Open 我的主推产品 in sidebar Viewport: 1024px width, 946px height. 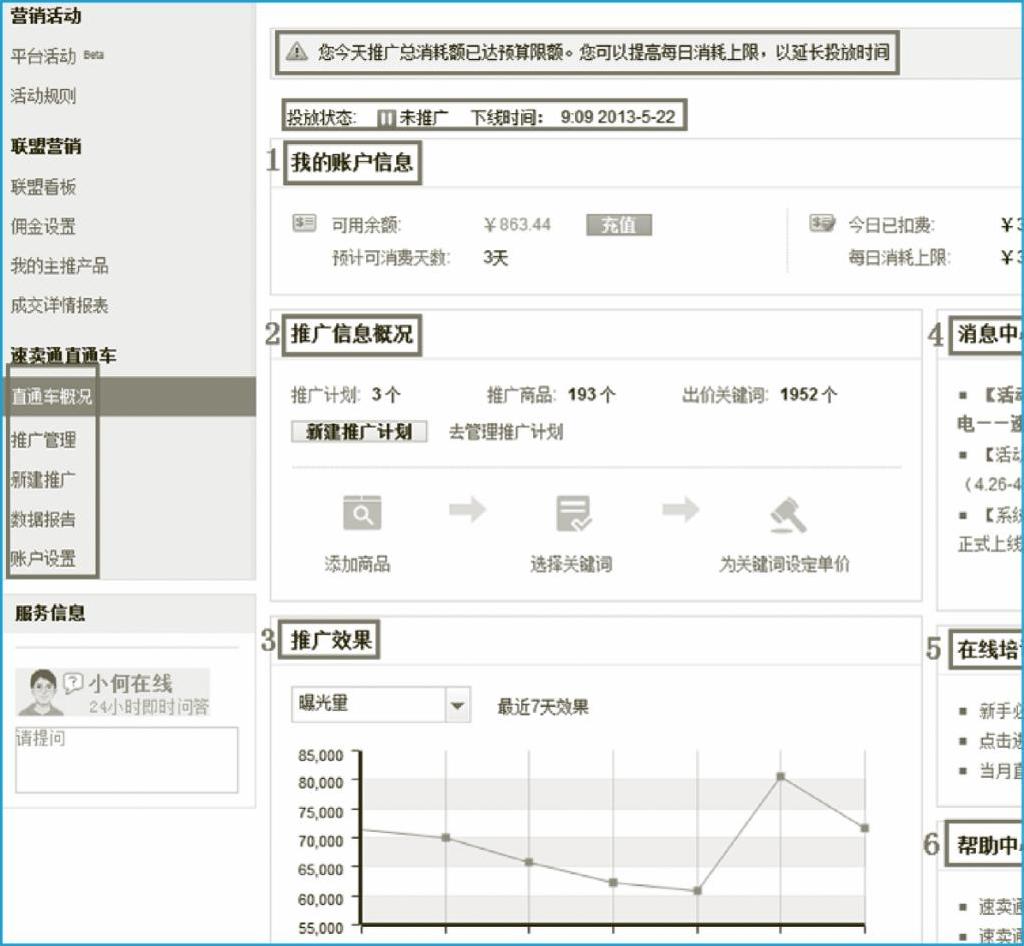point(59,266)
